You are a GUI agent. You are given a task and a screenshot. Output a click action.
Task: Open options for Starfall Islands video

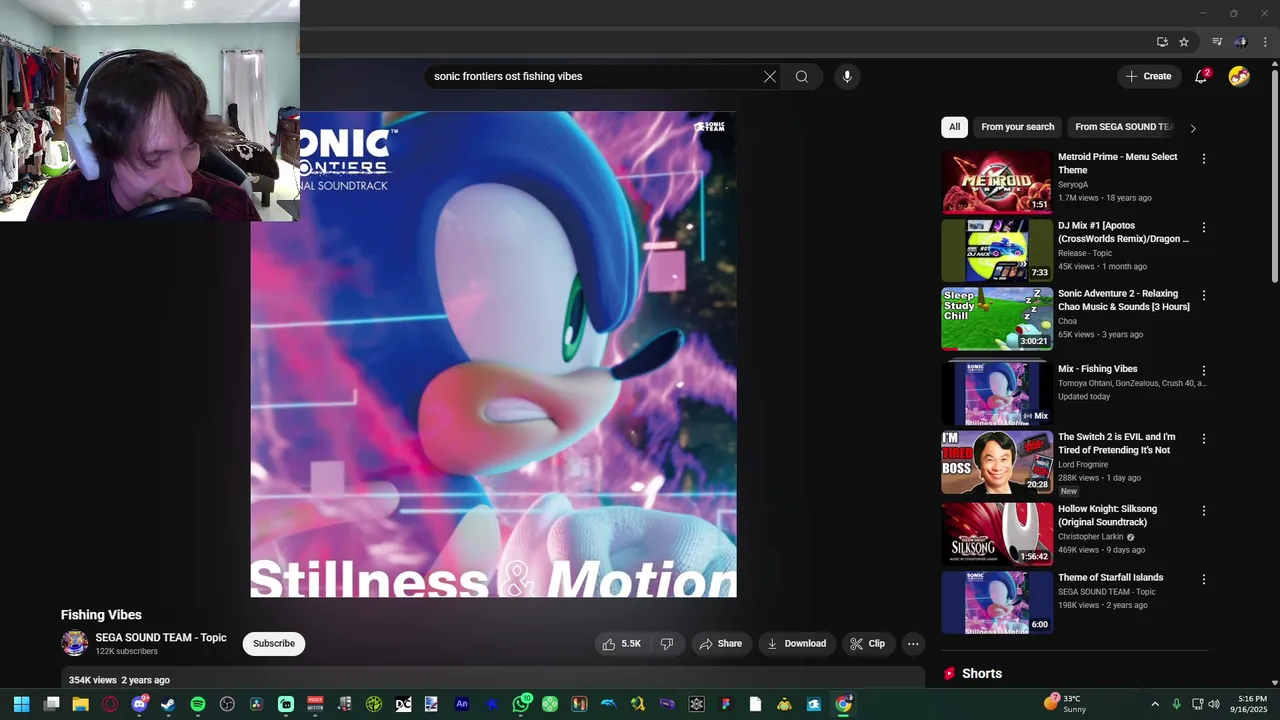tap(1204, 579)
